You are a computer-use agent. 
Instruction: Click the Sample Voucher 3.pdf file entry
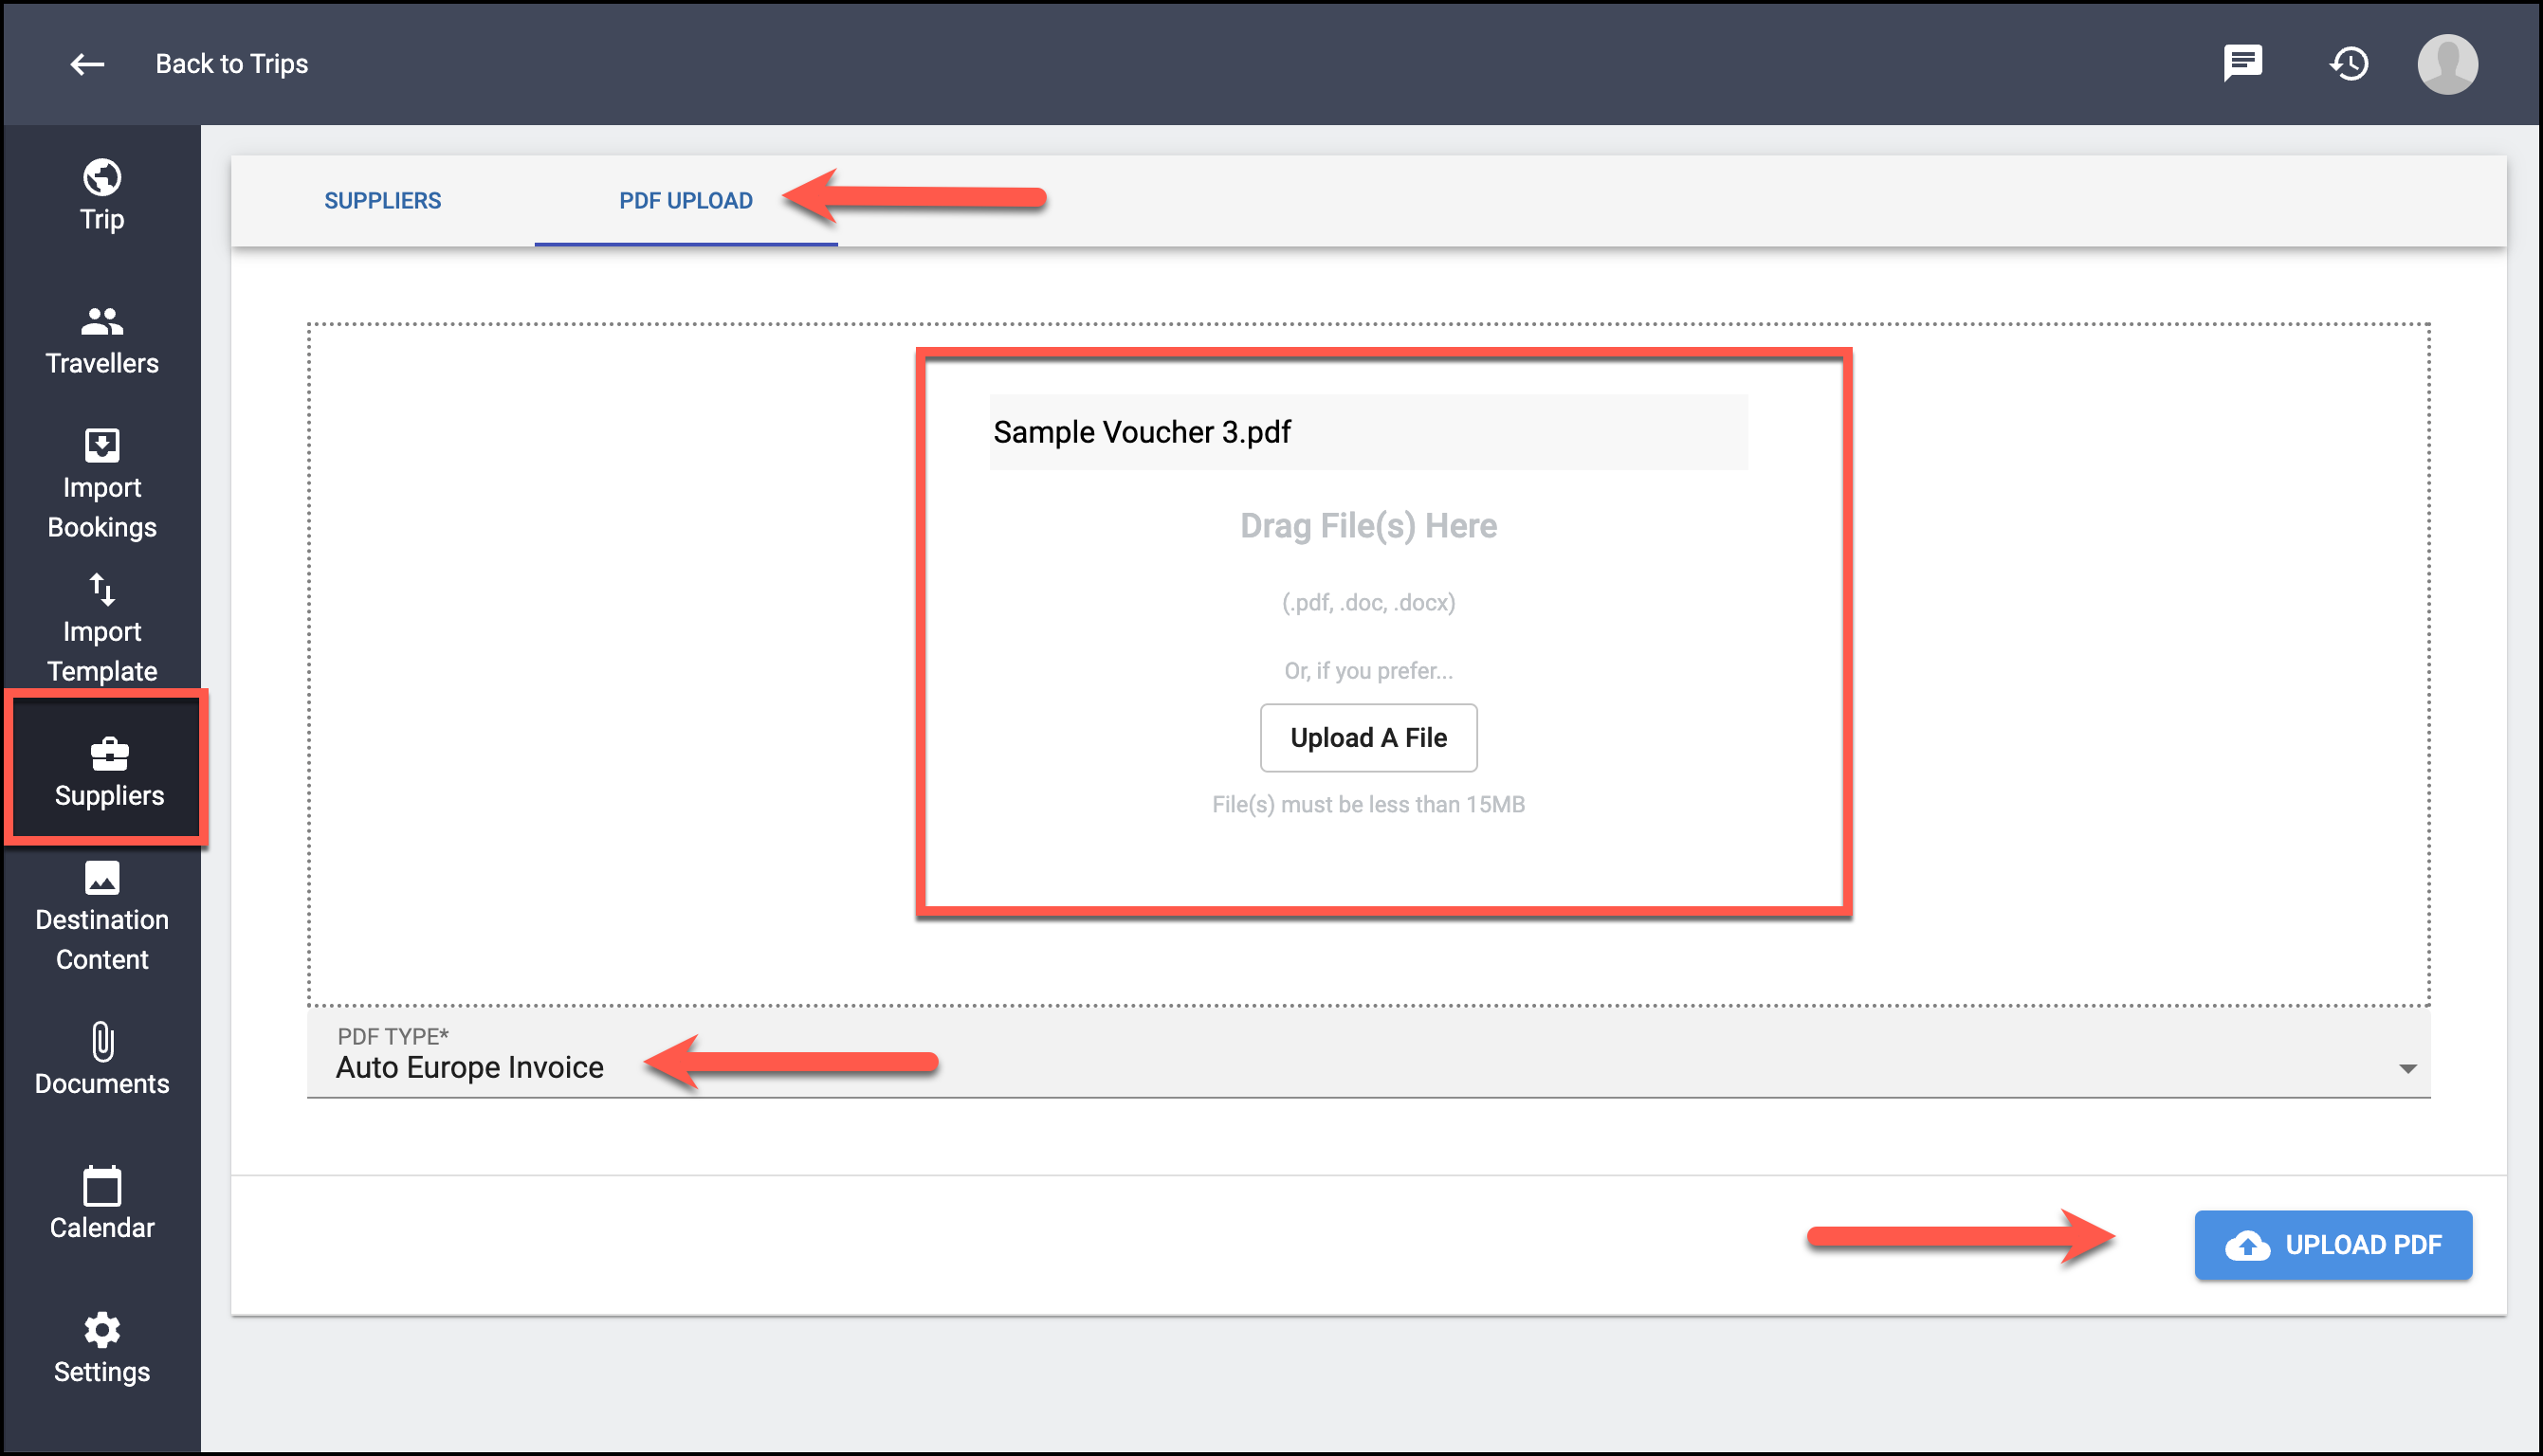[x=1368, y=432]
